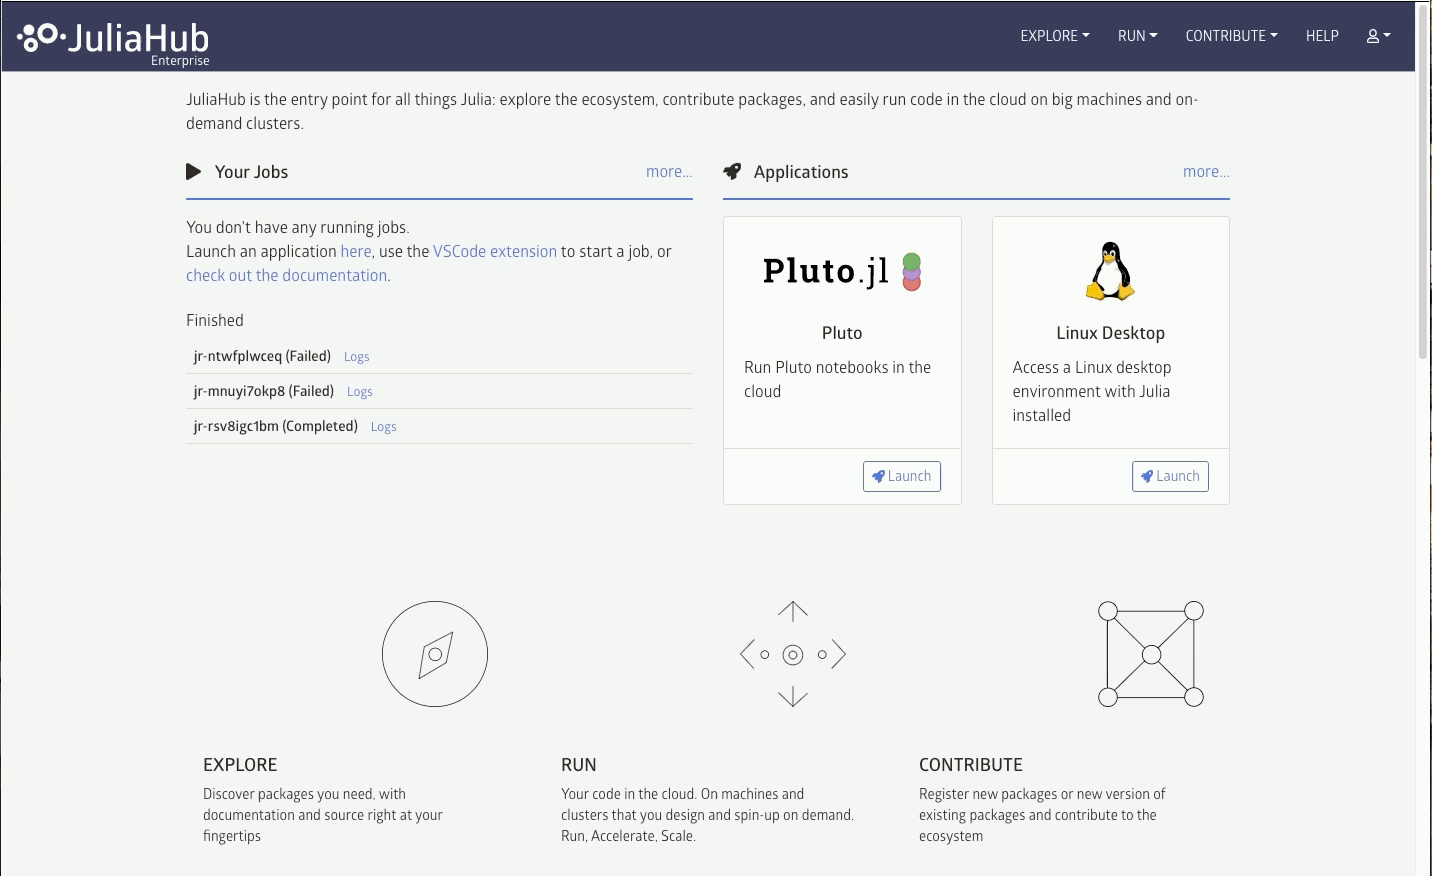Open the 'more...' link for Your Jobs

point(669,172)
